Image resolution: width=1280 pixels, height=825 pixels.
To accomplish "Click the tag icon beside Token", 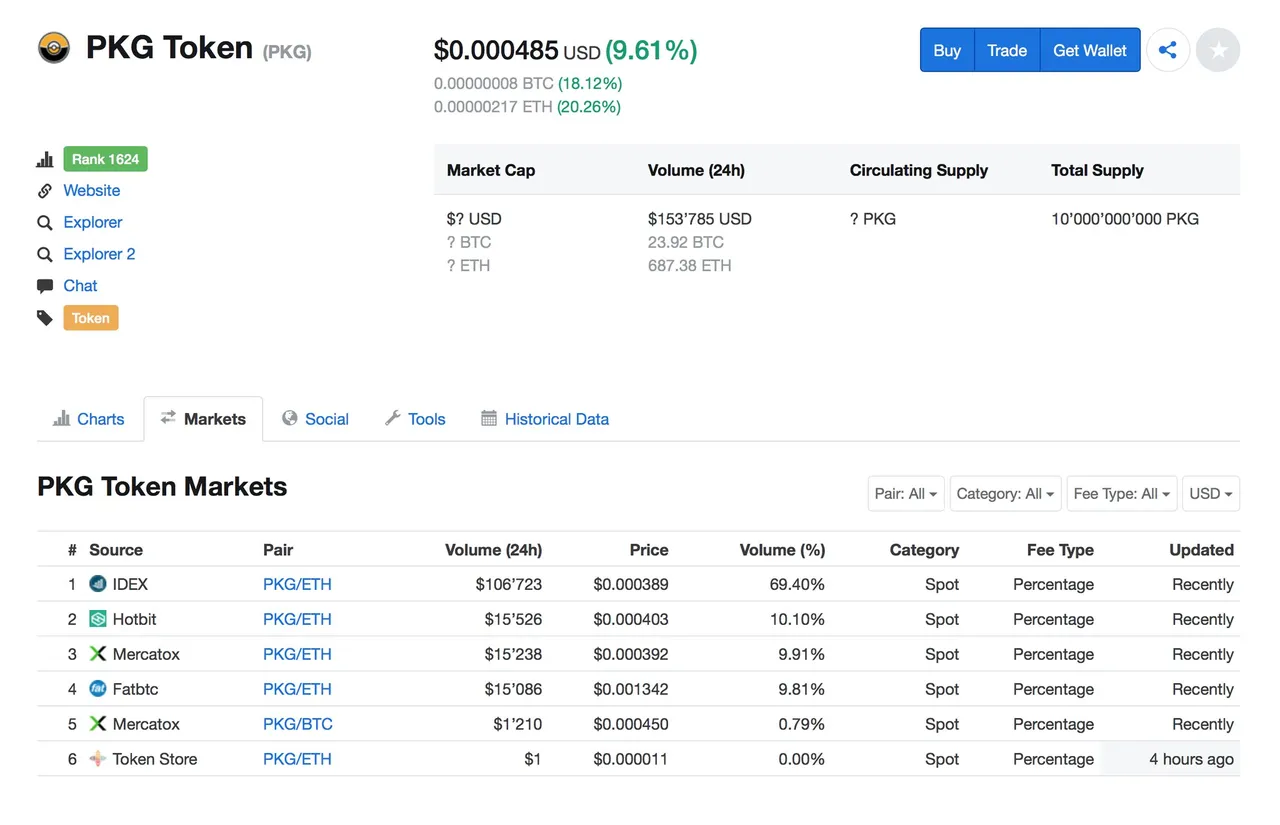I will click(45, 318).
